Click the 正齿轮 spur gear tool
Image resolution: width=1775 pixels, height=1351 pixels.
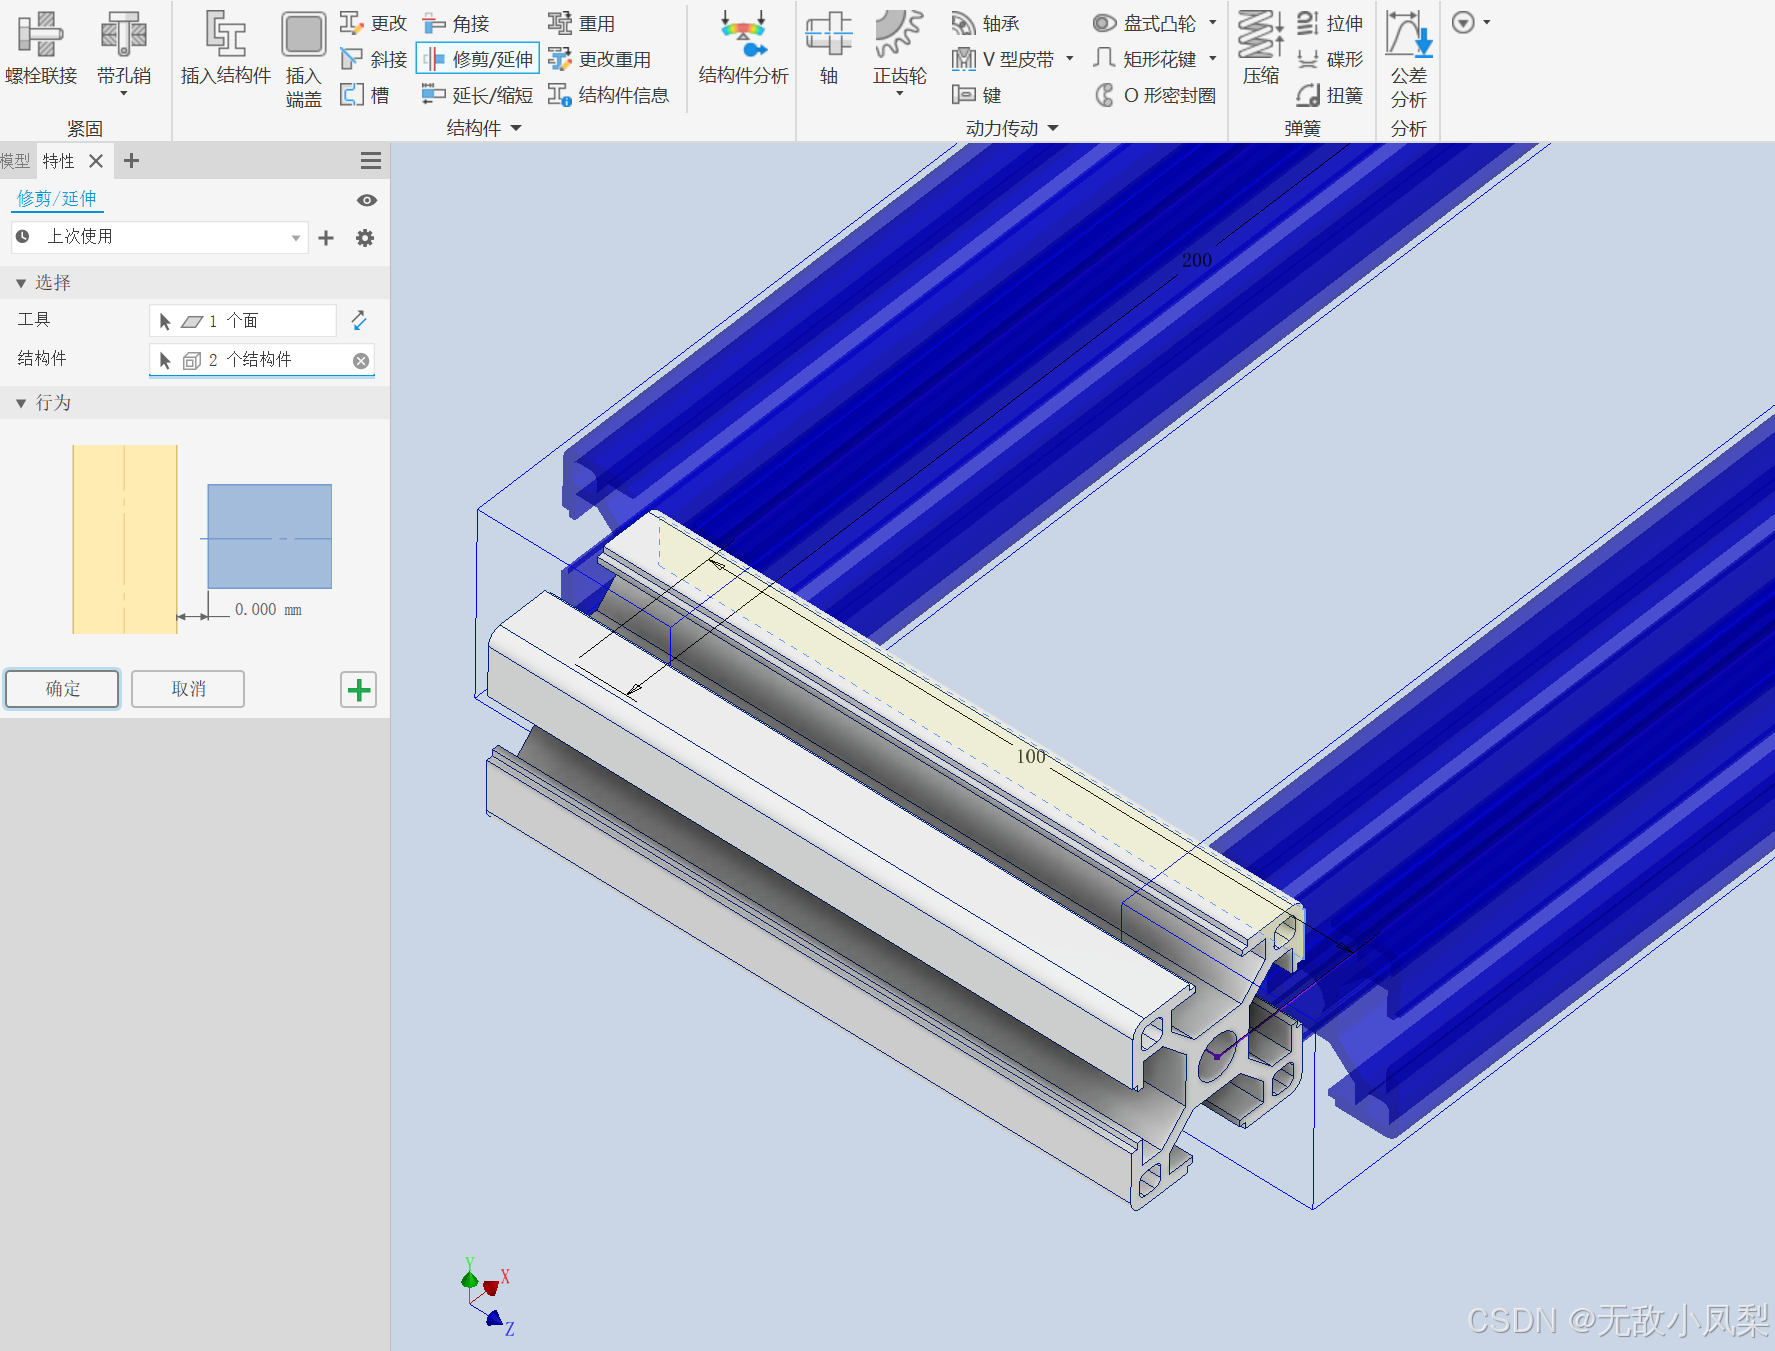[x=899, y=46]
